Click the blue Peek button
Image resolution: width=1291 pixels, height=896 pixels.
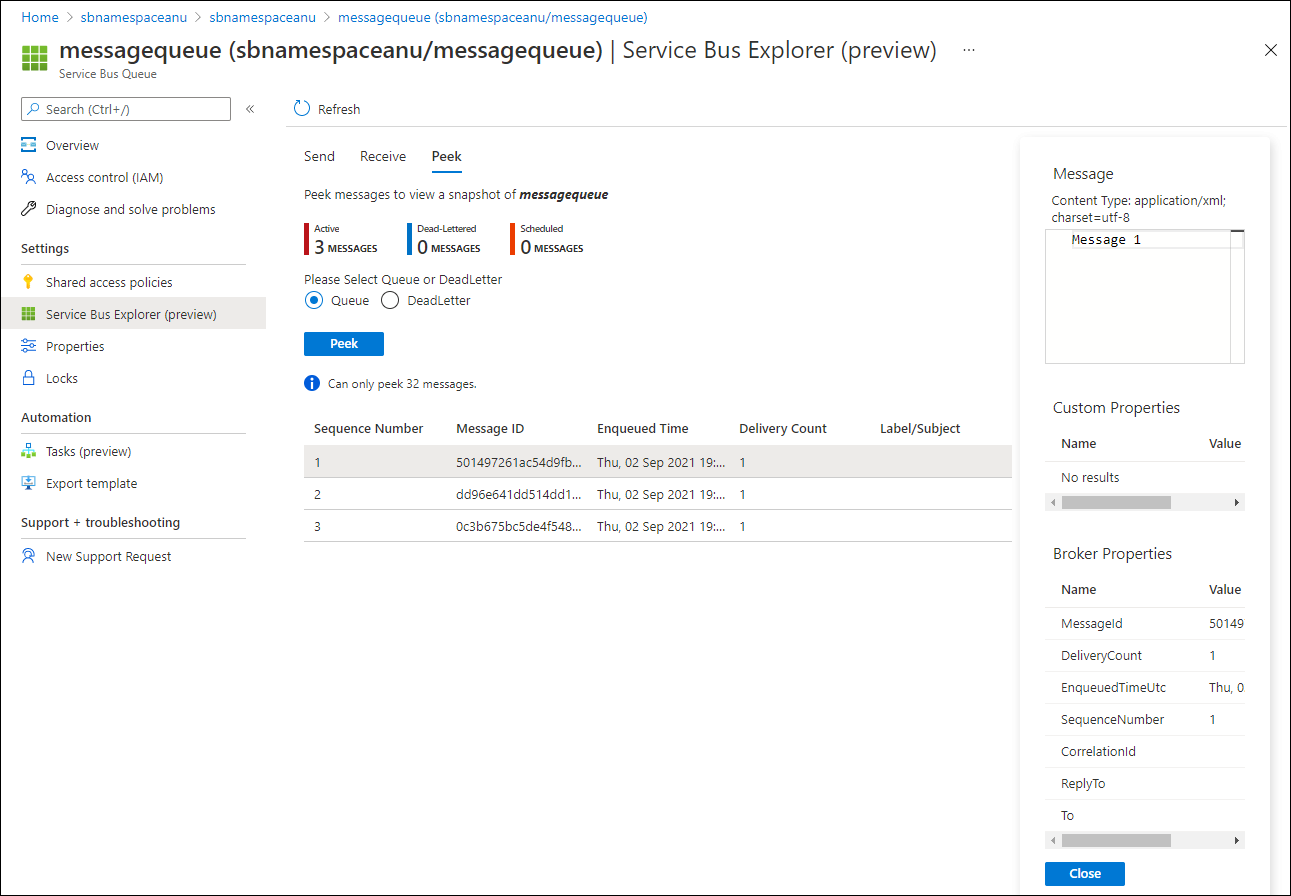[344, 343]
